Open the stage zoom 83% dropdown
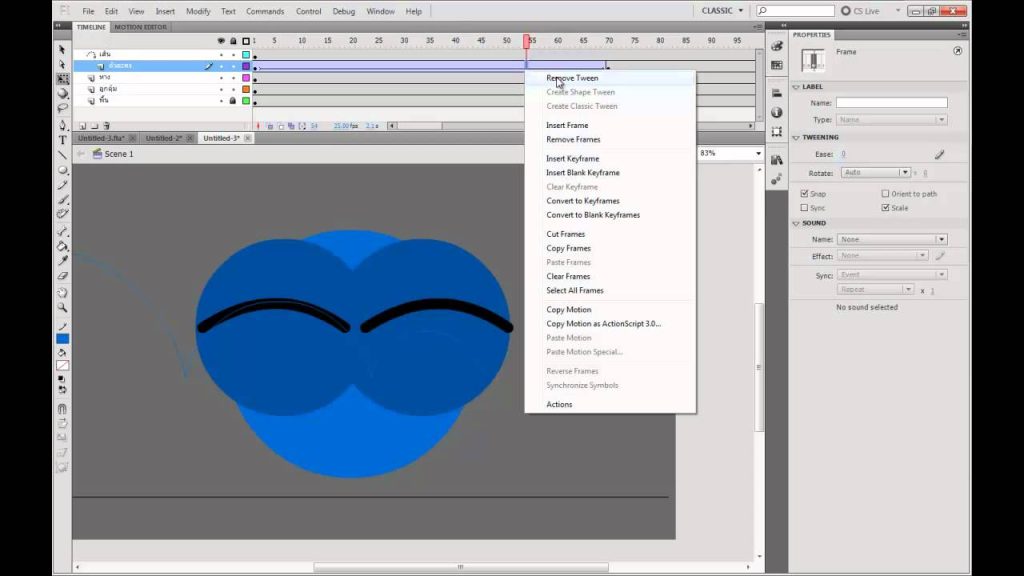This screenshot has height=576, width=1024. [x=758, y=153]
